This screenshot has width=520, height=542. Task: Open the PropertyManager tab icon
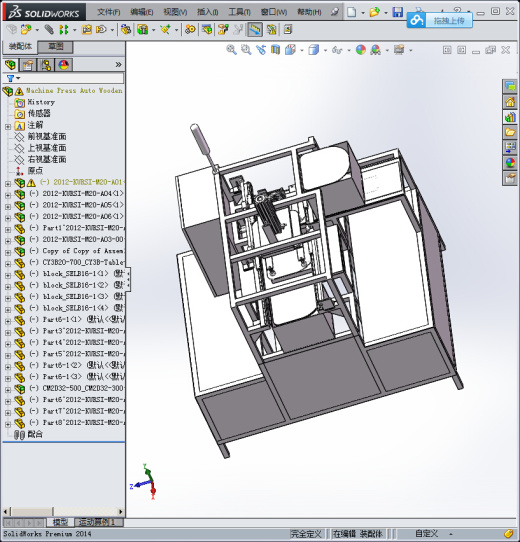point(28,65)
